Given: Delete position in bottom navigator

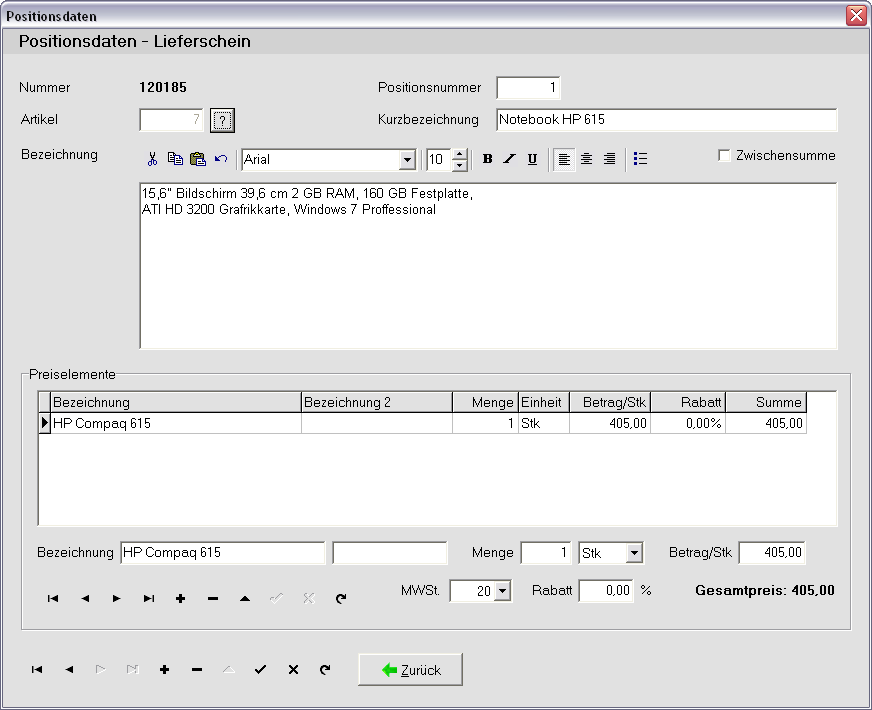Looking at the screenshot, I should coord(197,669).
